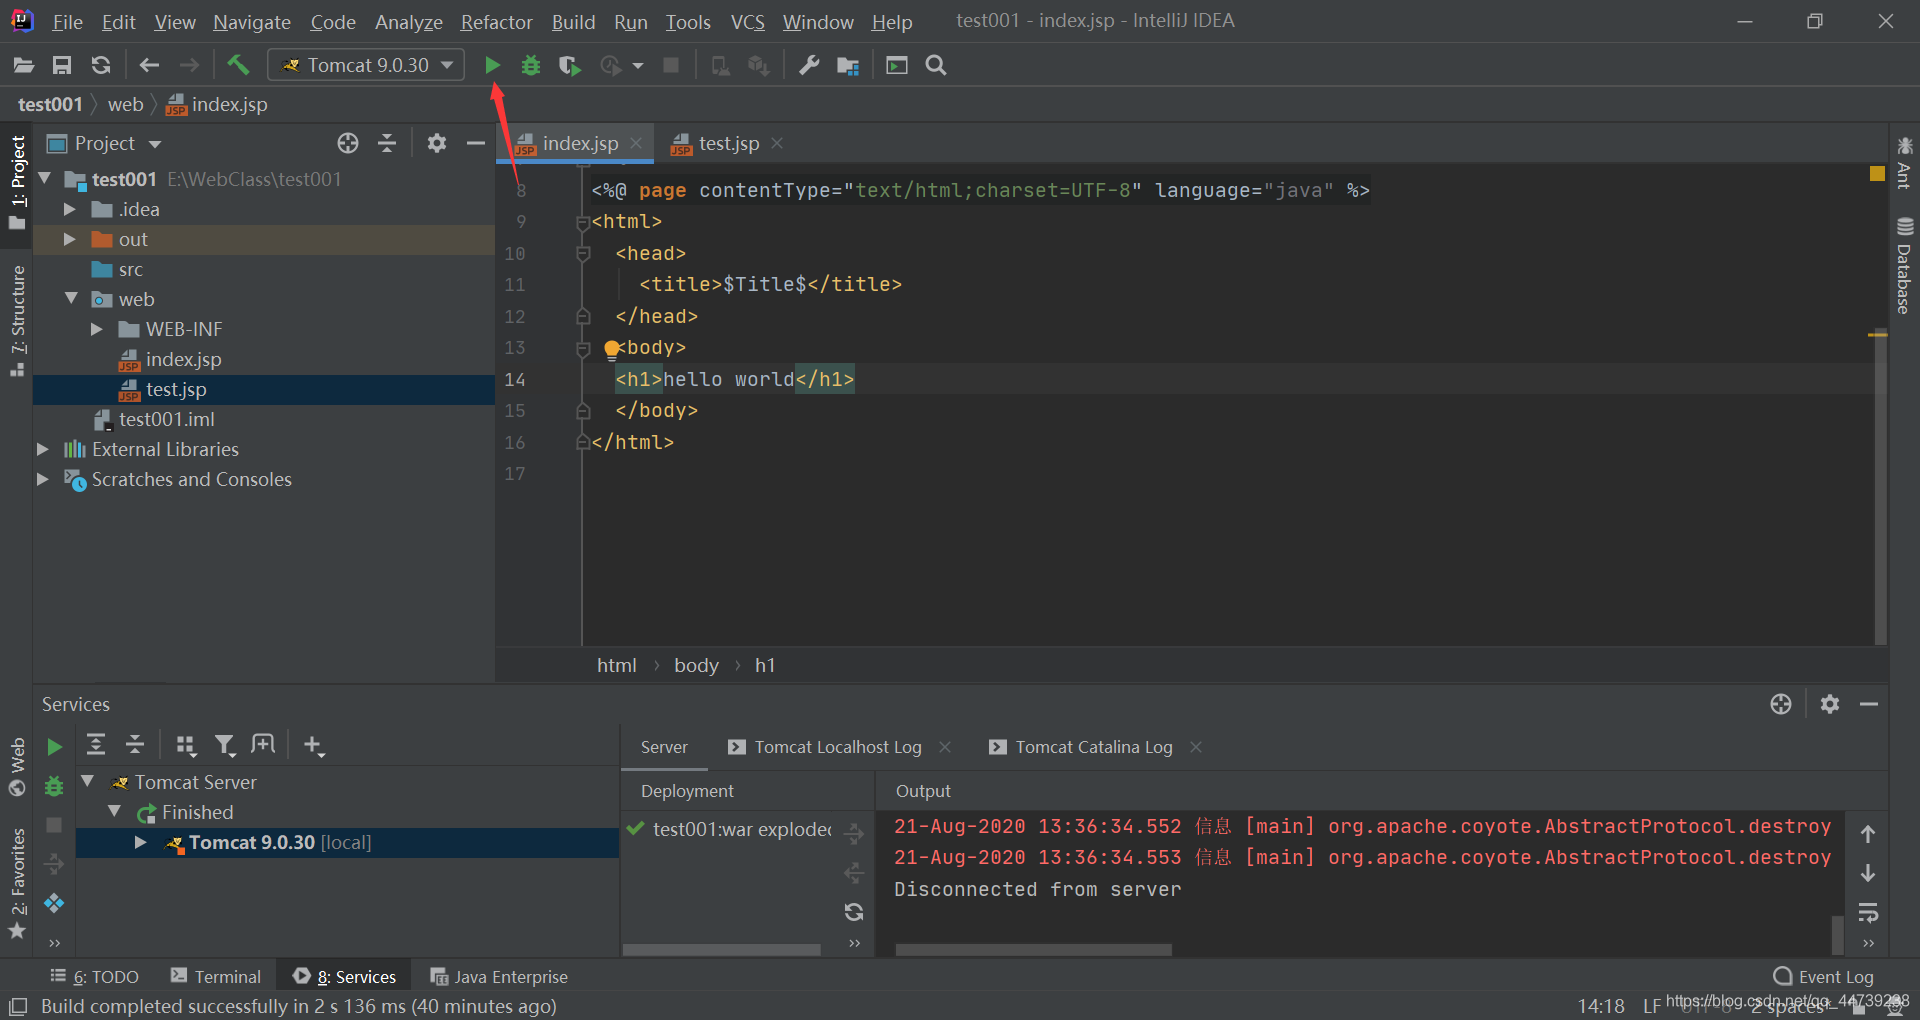
Task: Open Project panel gear options
Action: [437, 143]
